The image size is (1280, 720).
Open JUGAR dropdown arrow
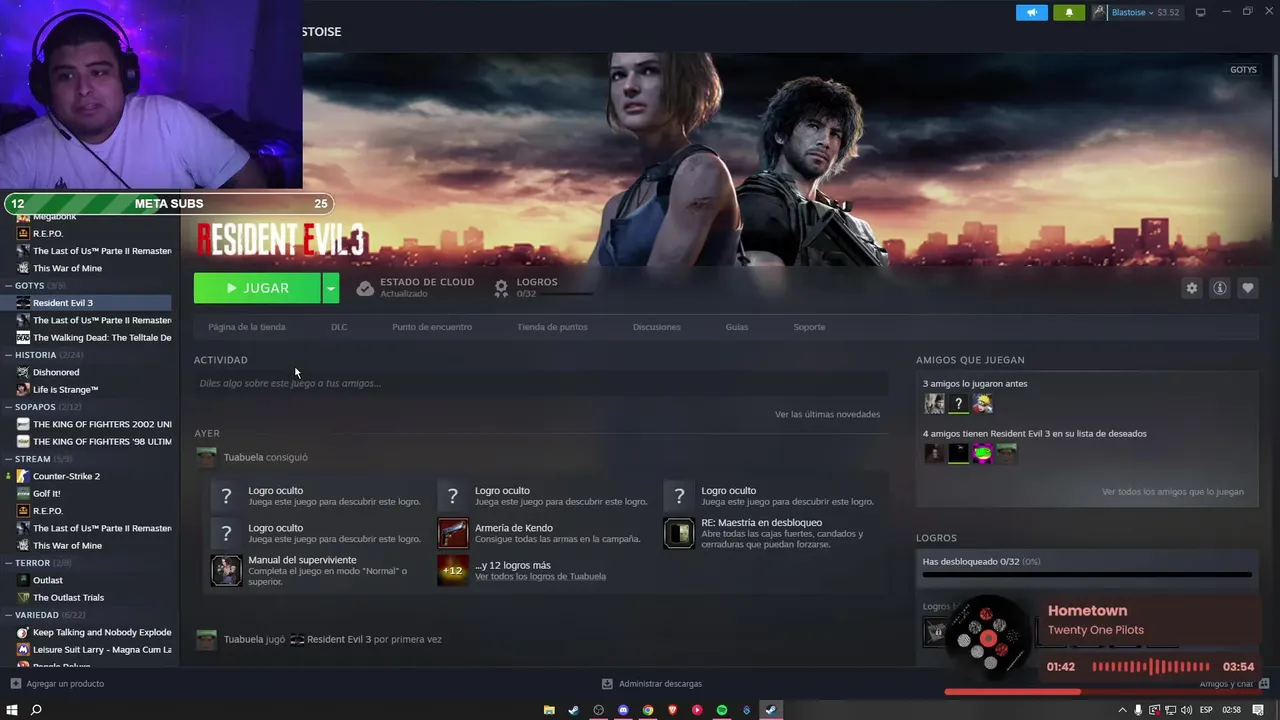(x=331, y=288)
